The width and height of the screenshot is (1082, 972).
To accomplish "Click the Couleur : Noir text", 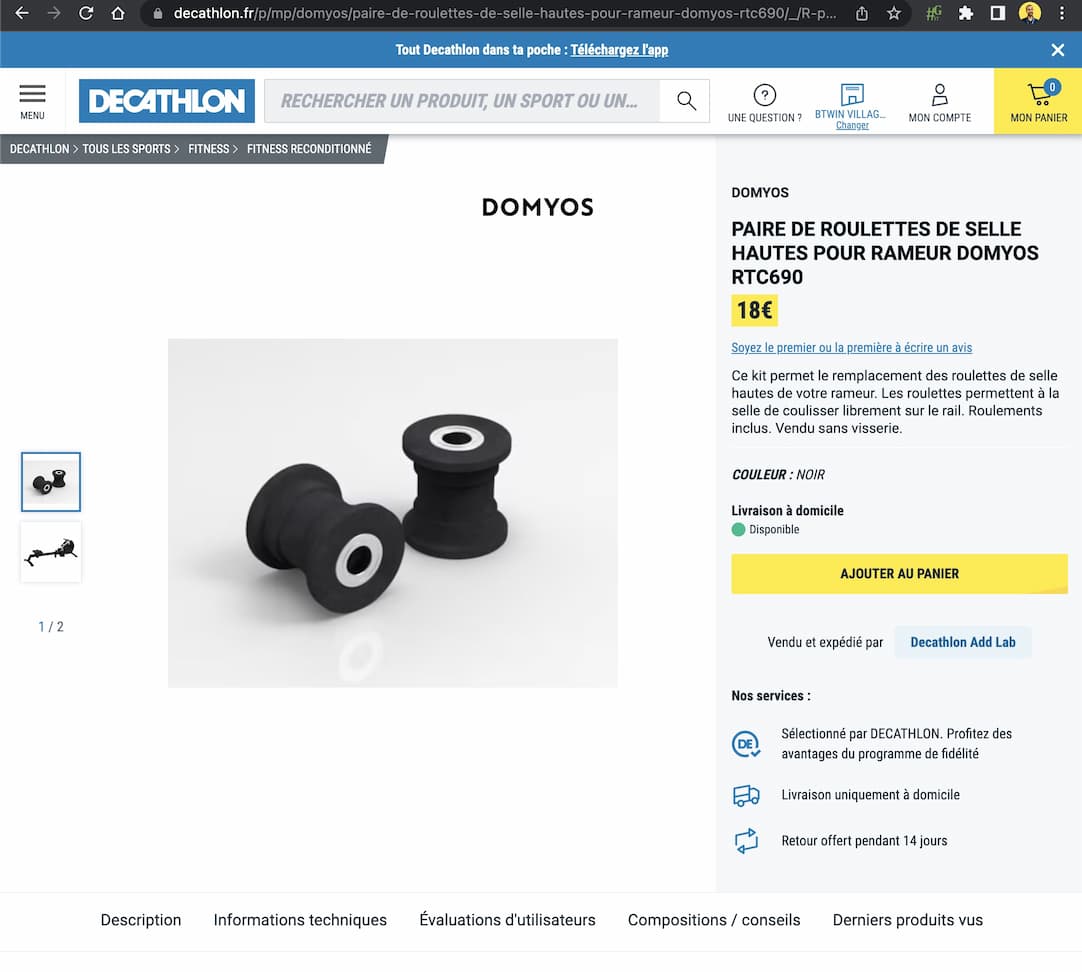I will (x=778, y=475).
